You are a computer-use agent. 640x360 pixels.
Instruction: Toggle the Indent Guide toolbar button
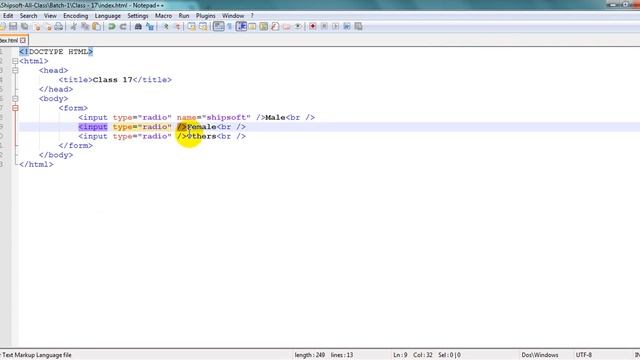point(241,27)
